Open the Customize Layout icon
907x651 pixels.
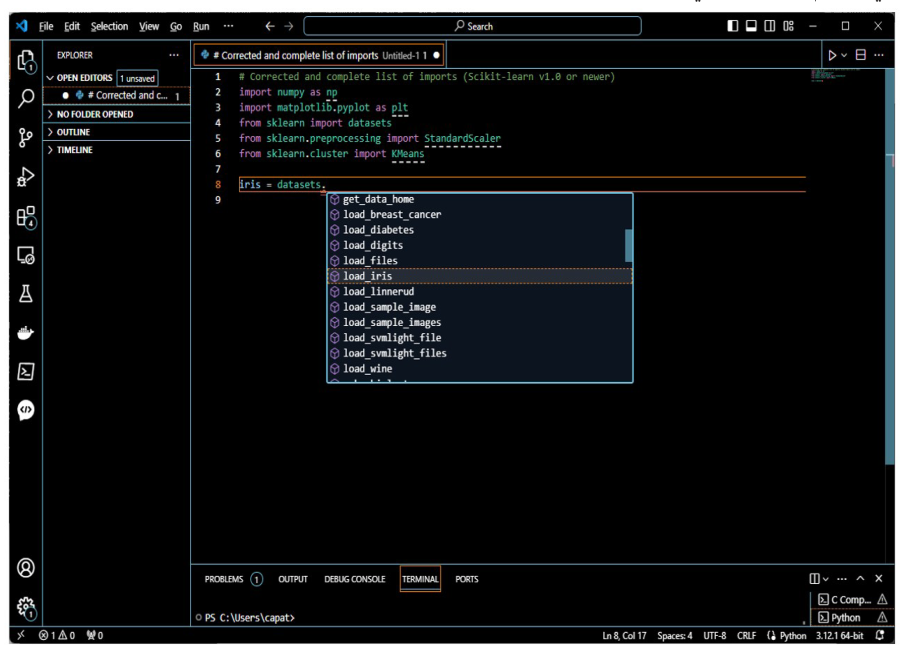[x=788, y=26]
